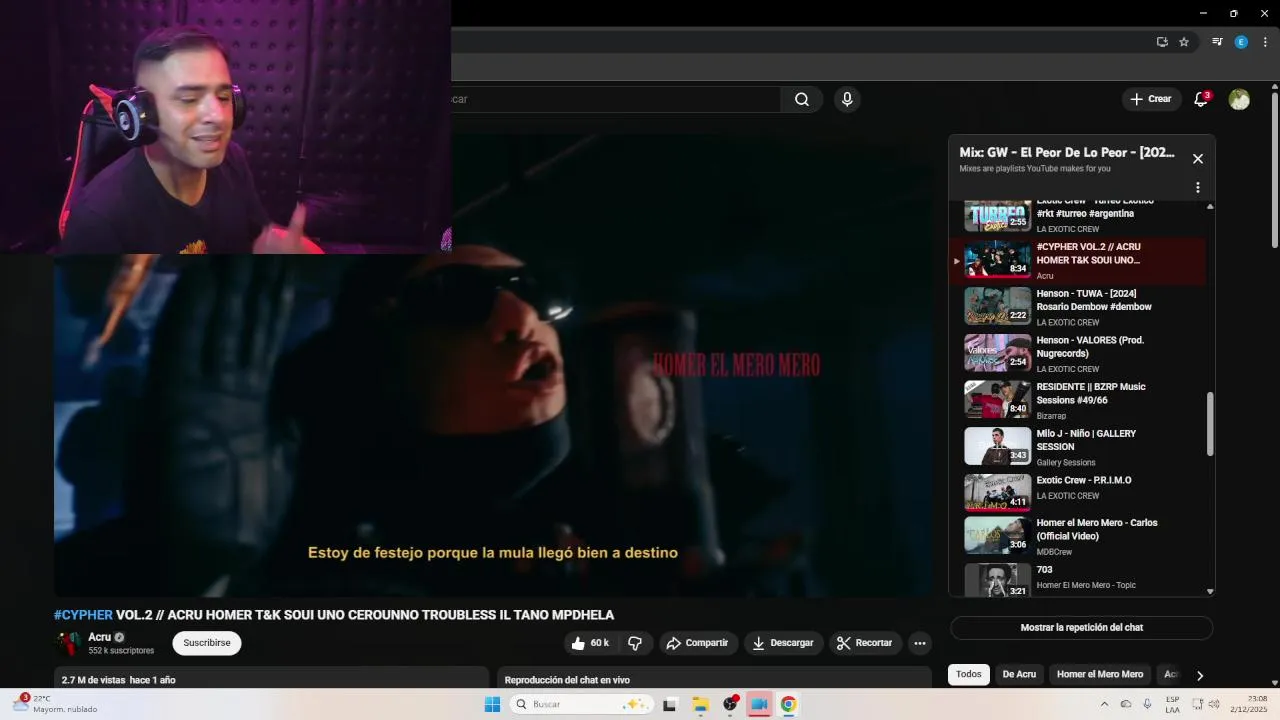Click the microphone tray icon
Screen dimensions: 1280x720
pyautogui.click(x=1147, y=704)
